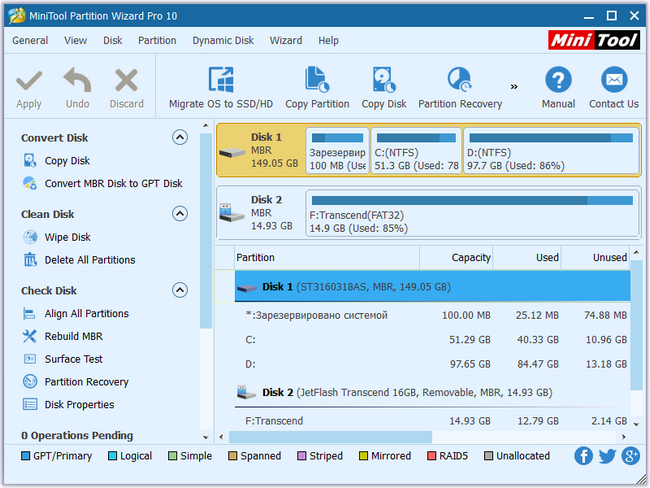
Task: Click the Undo arrow icon
Action: pyautogui.click(x=77, y=80)
